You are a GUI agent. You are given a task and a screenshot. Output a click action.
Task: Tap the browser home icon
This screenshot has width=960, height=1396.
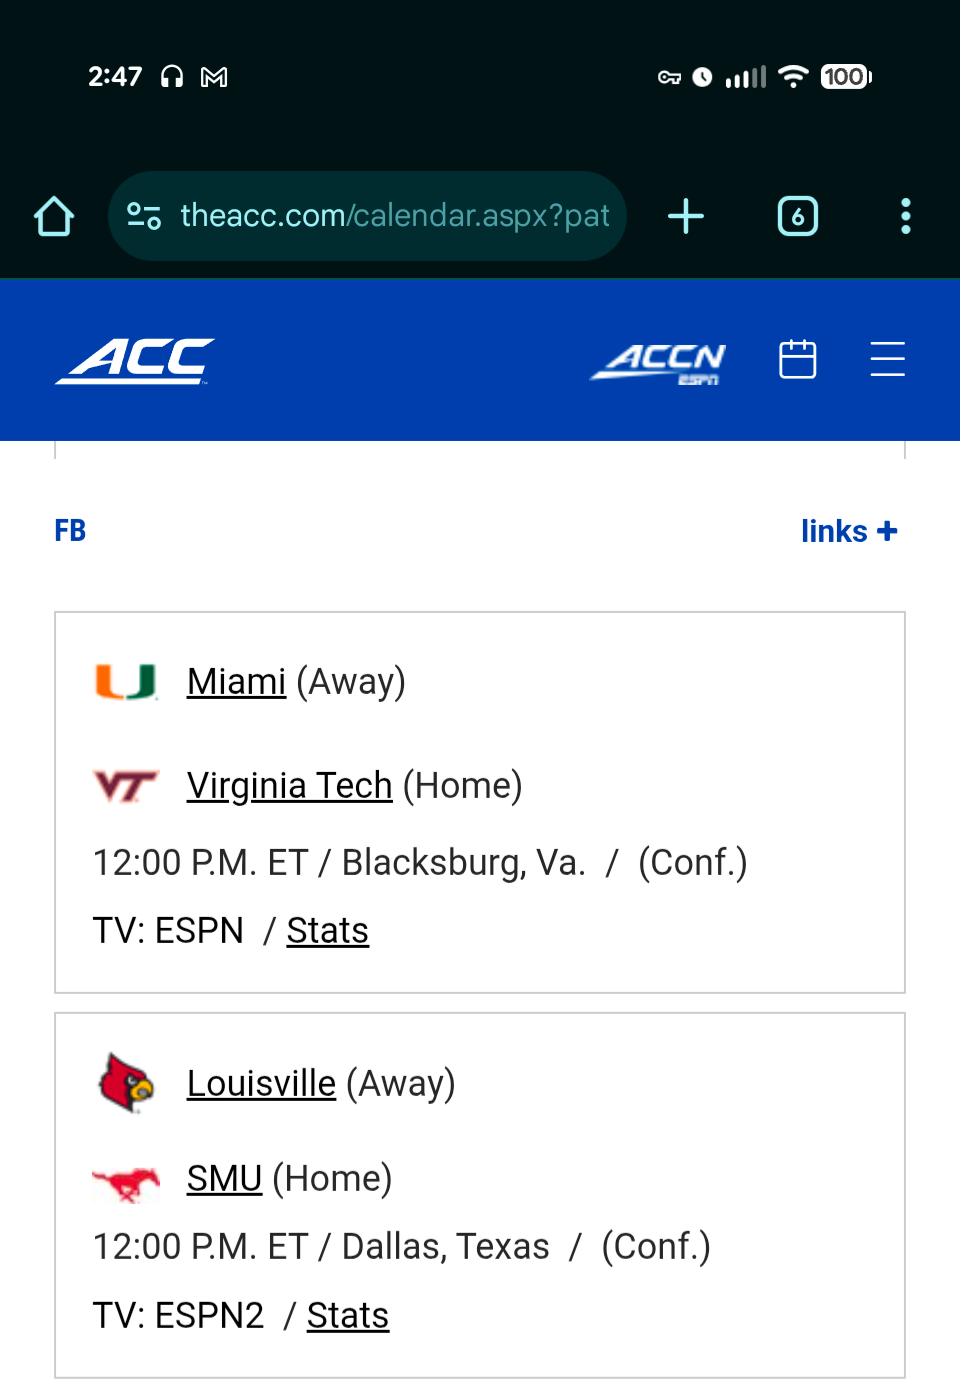click(54, 216)
